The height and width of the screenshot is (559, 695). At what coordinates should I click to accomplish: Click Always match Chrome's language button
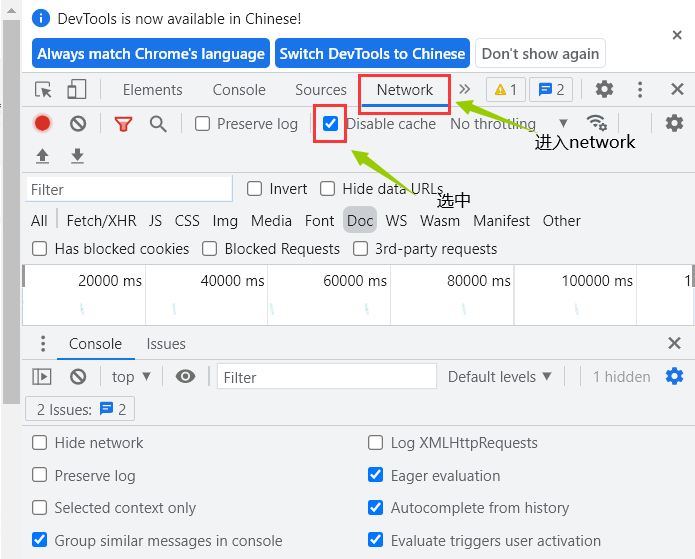click(151, 53)
